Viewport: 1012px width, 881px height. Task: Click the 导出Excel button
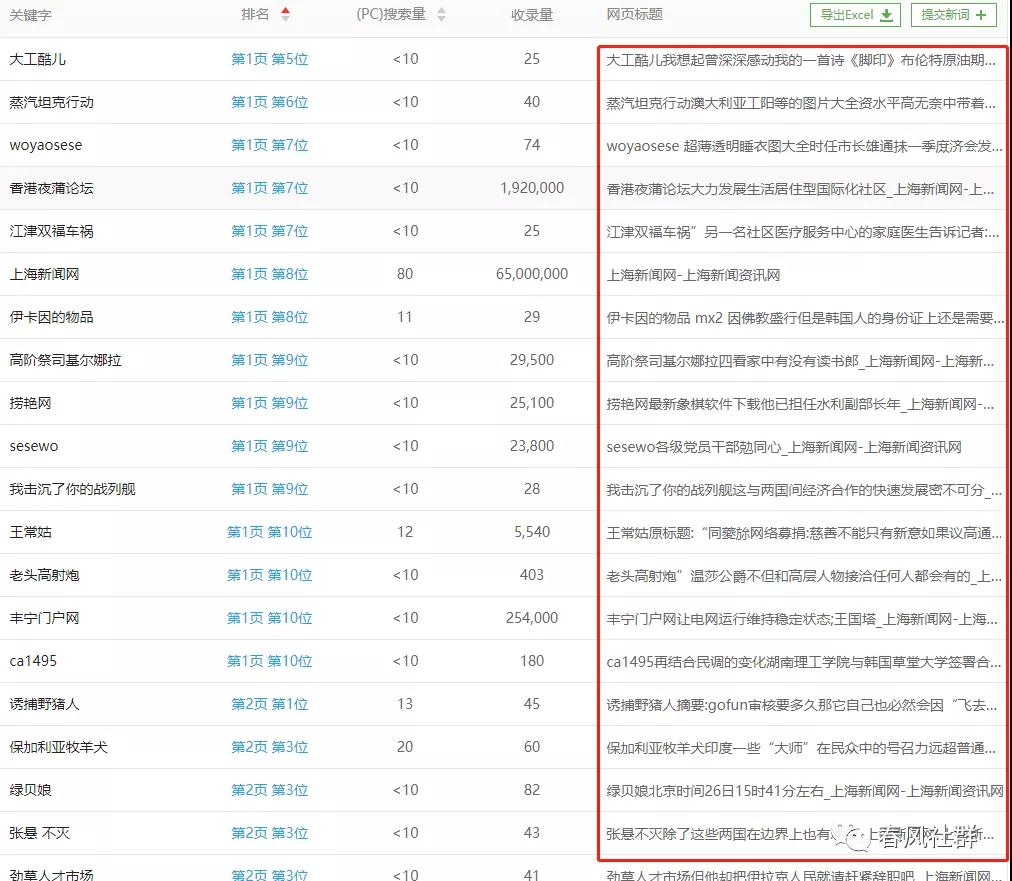(855, 15)
